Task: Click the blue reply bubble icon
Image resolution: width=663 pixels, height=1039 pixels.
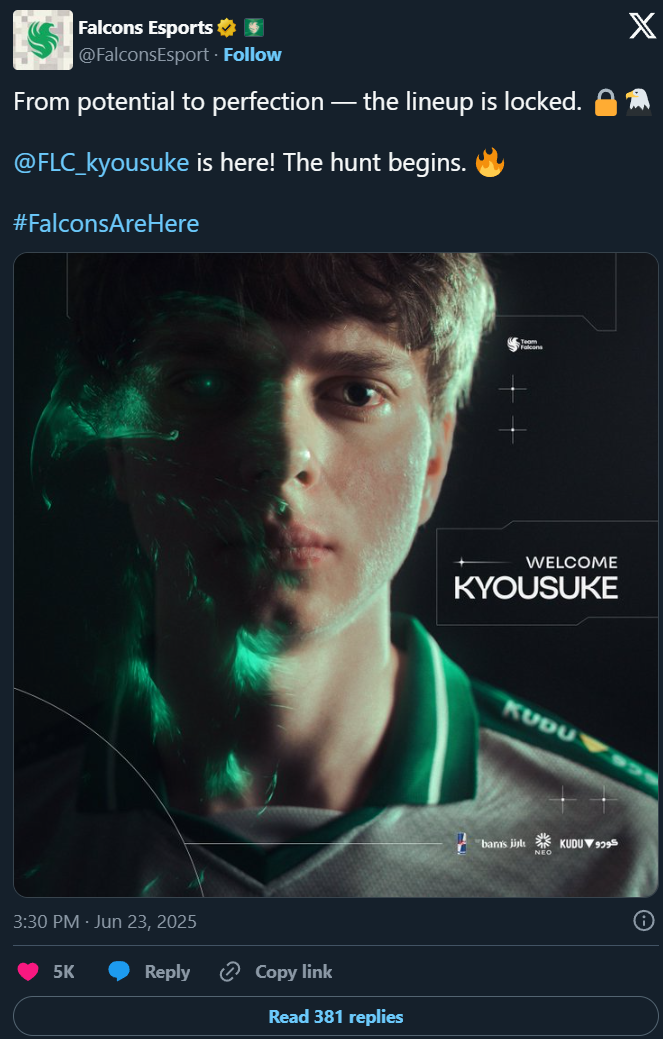Action: pos(119,971)
